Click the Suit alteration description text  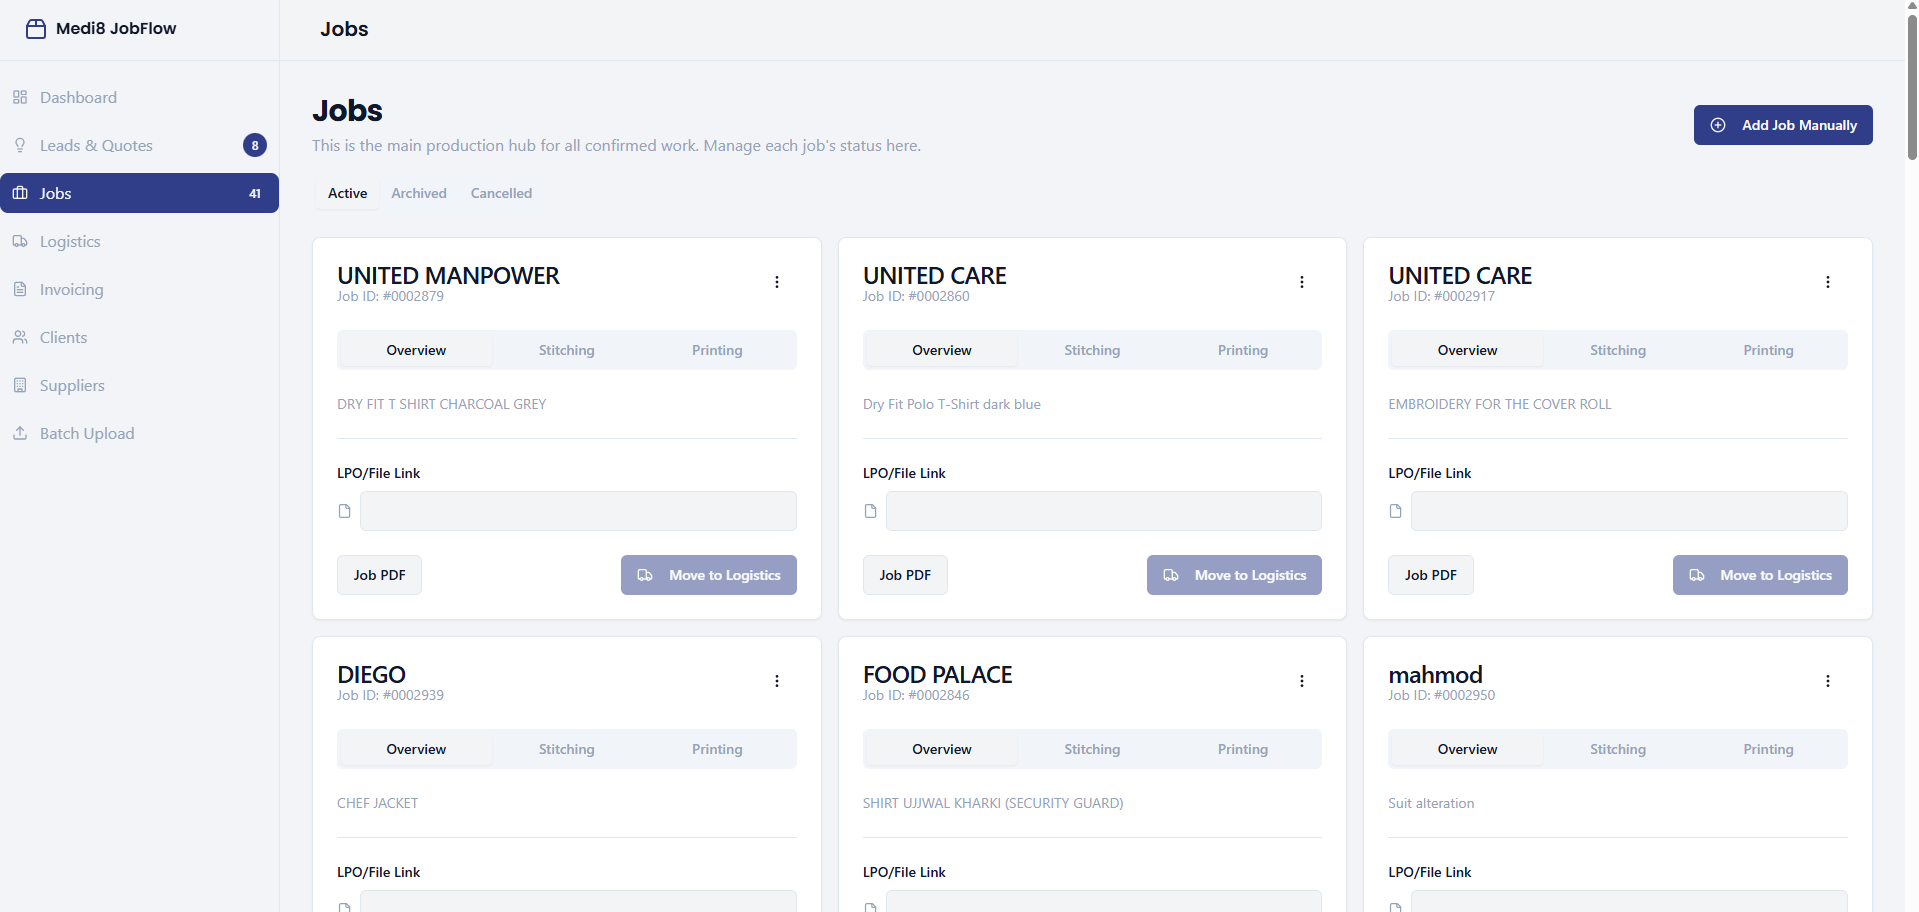pos(1431,803)
